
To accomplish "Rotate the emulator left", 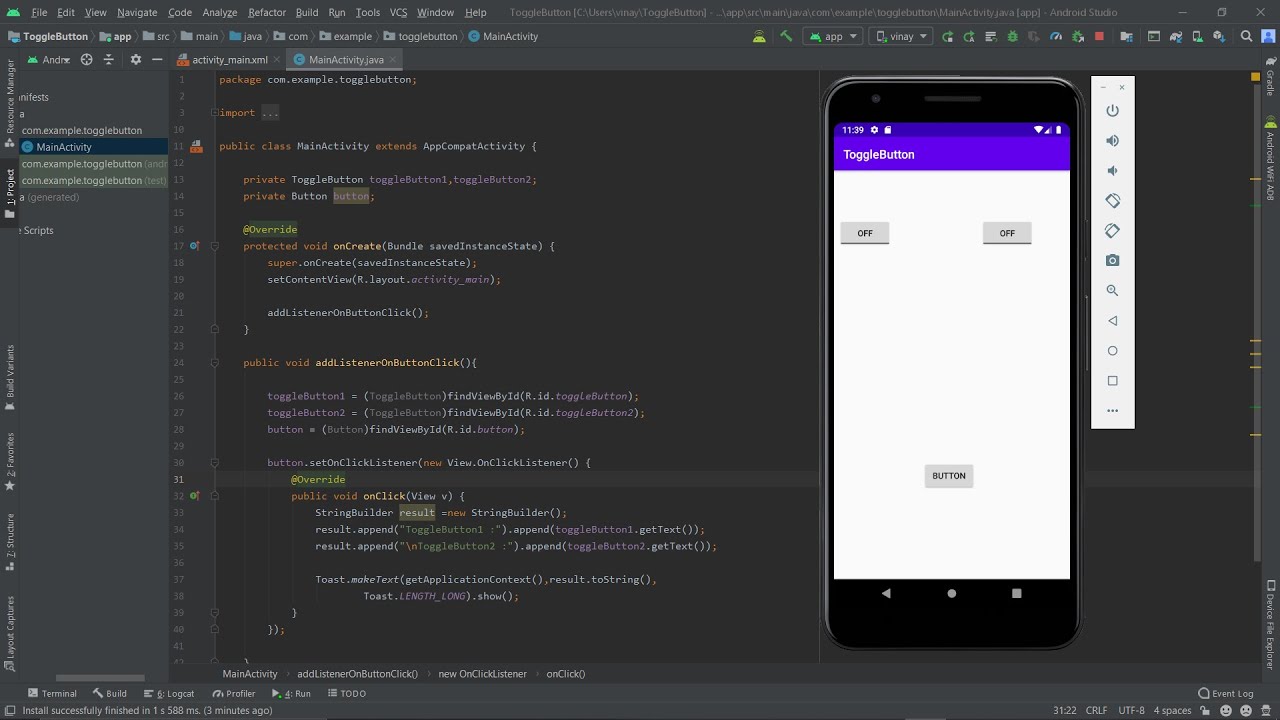I will coord(1112,201).
